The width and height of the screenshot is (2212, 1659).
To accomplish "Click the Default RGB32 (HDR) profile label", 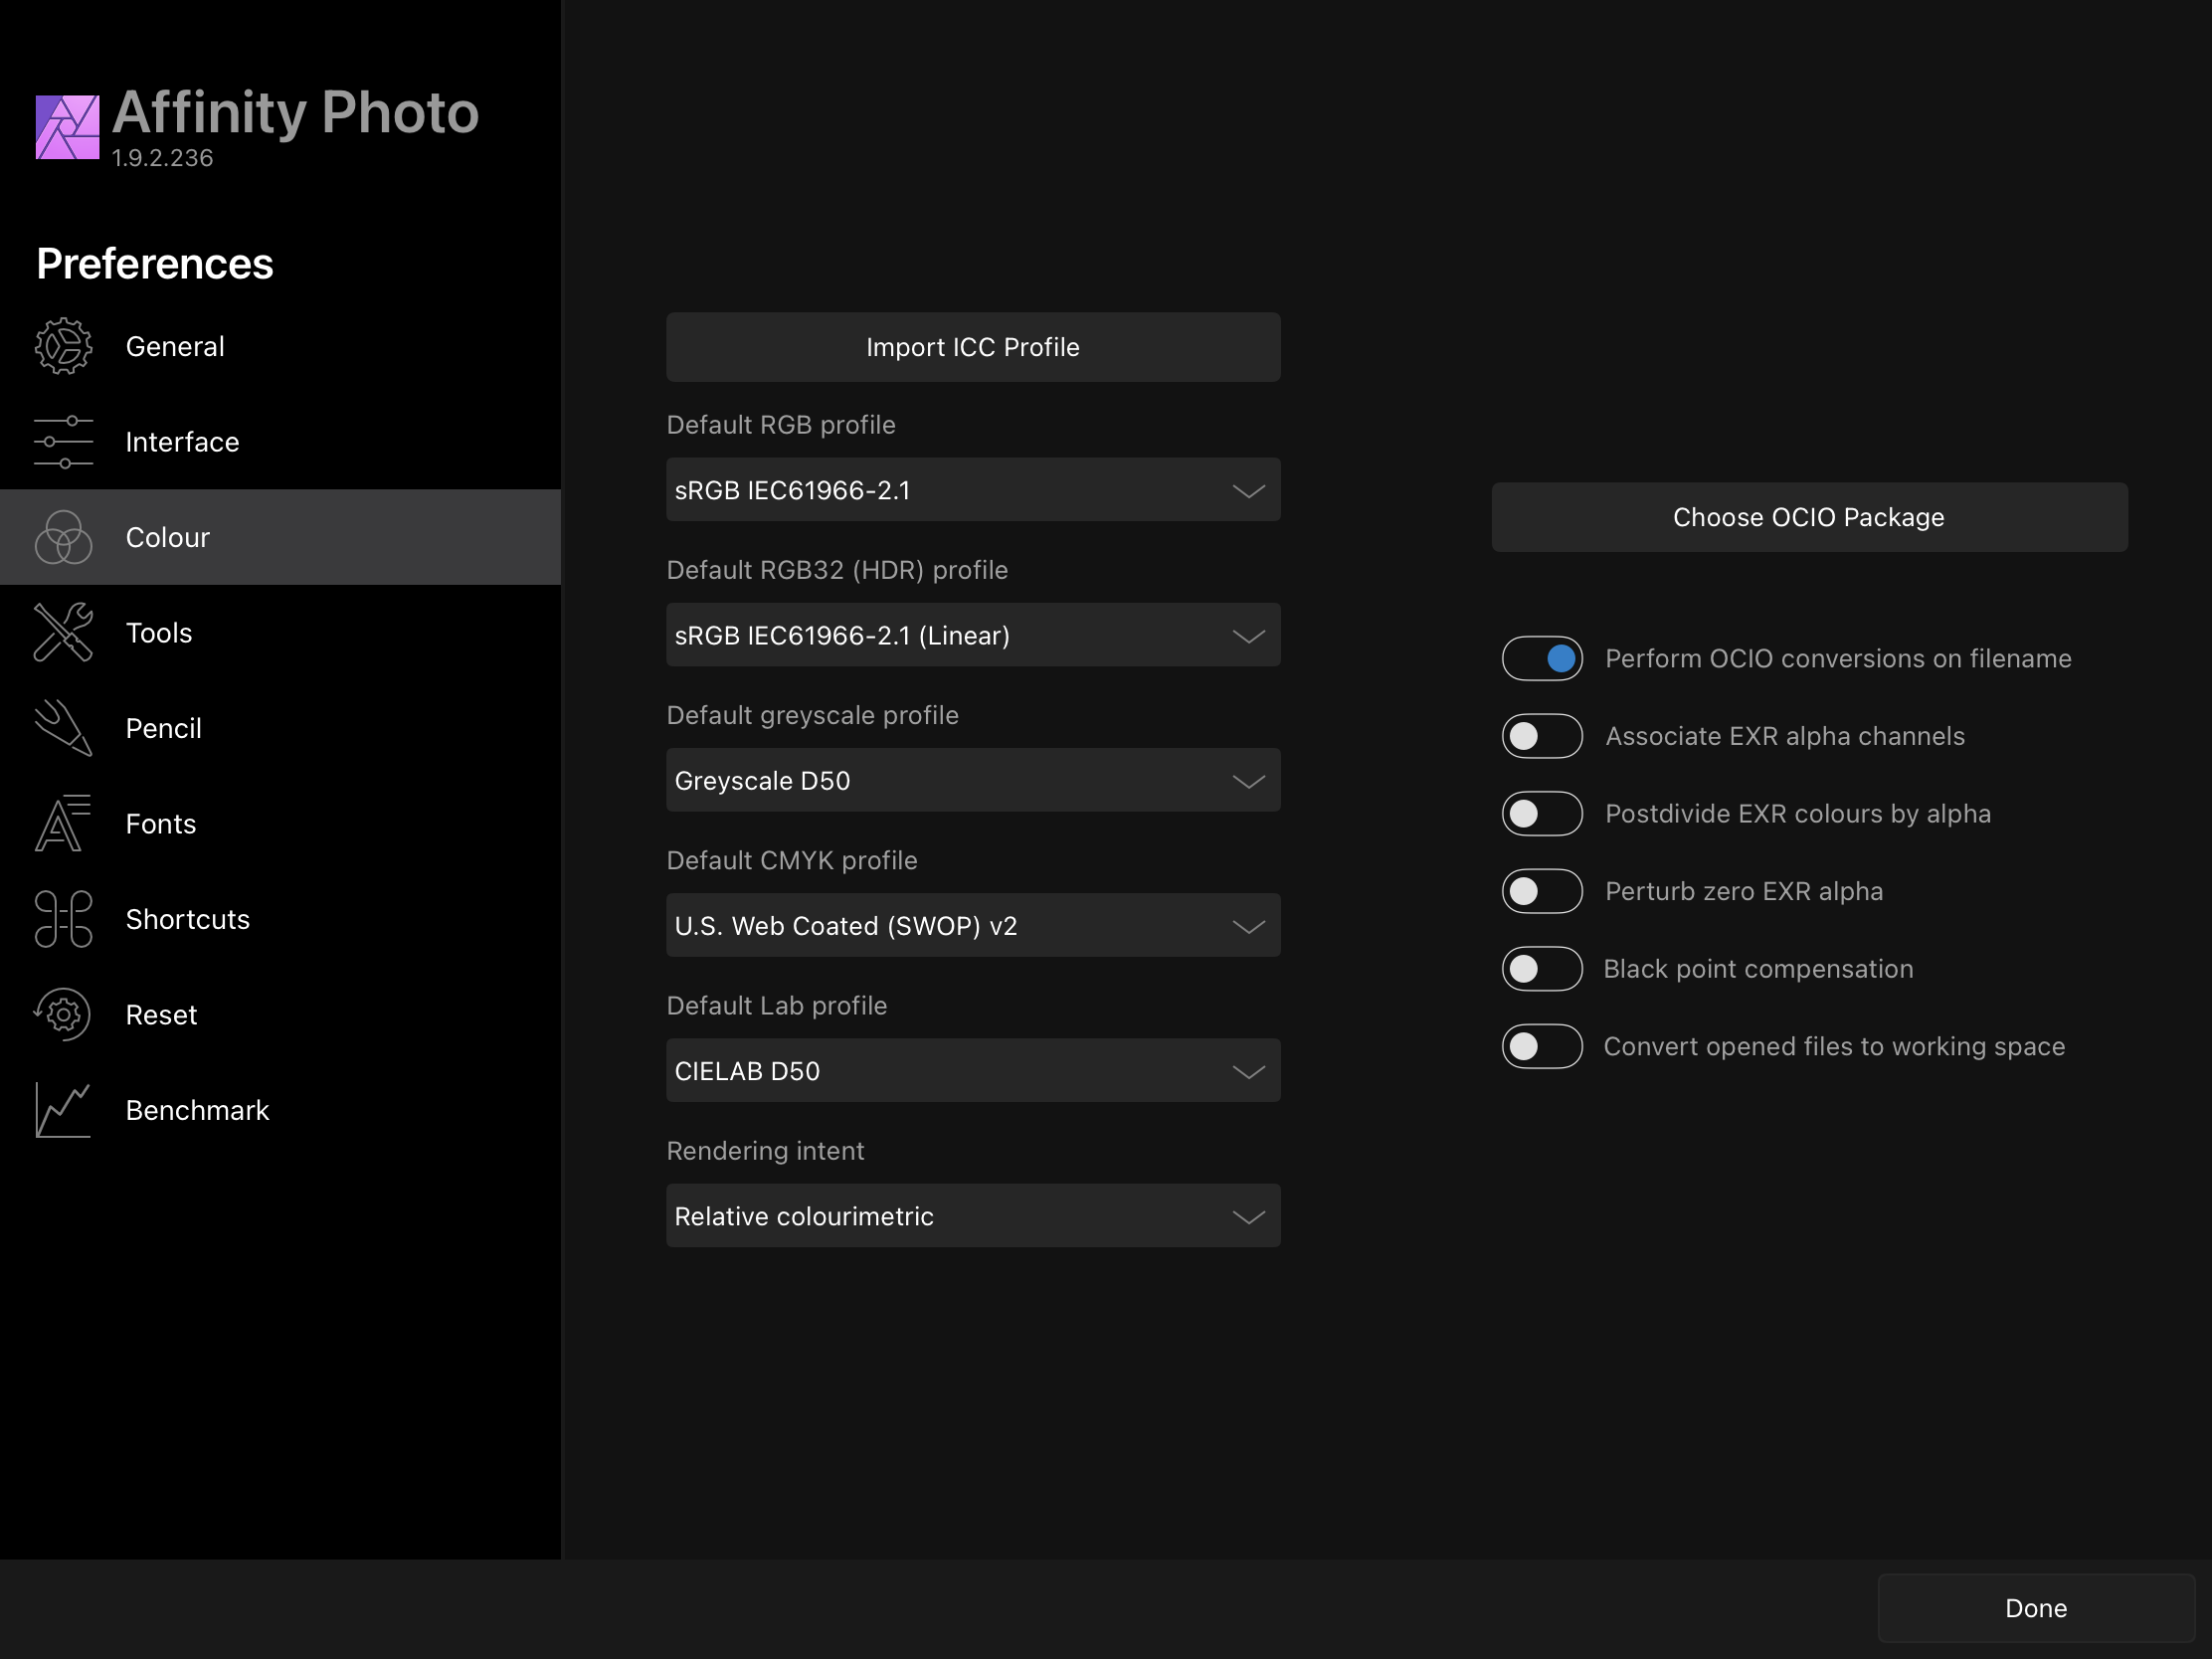I will coord(837,570).
